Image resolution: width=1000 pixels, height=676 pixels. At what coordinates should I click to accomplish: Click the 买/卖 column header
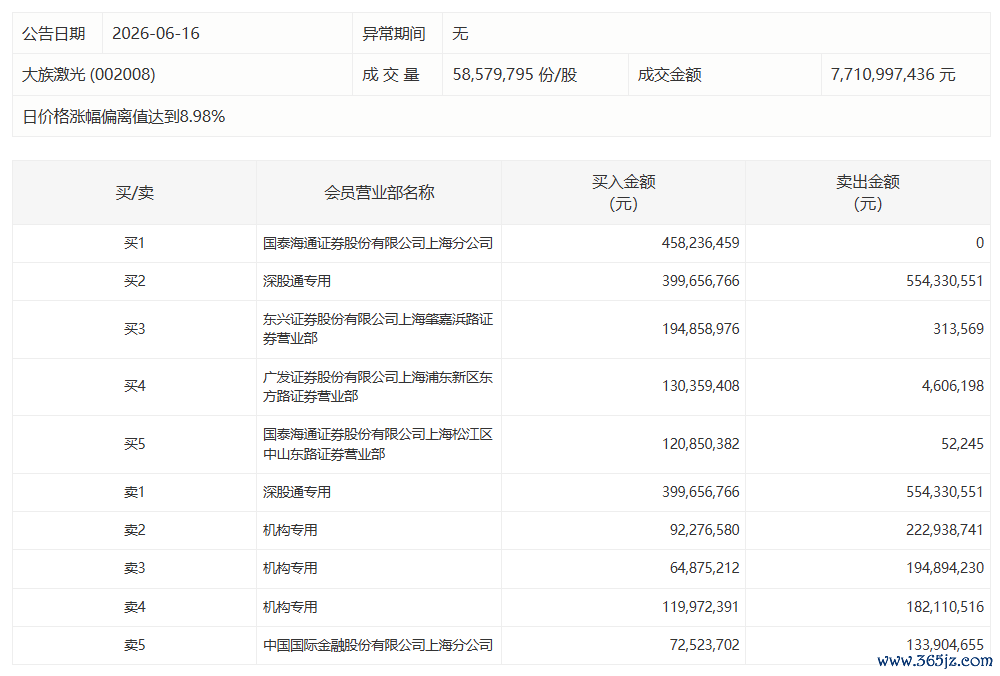(x=135, y=193)
